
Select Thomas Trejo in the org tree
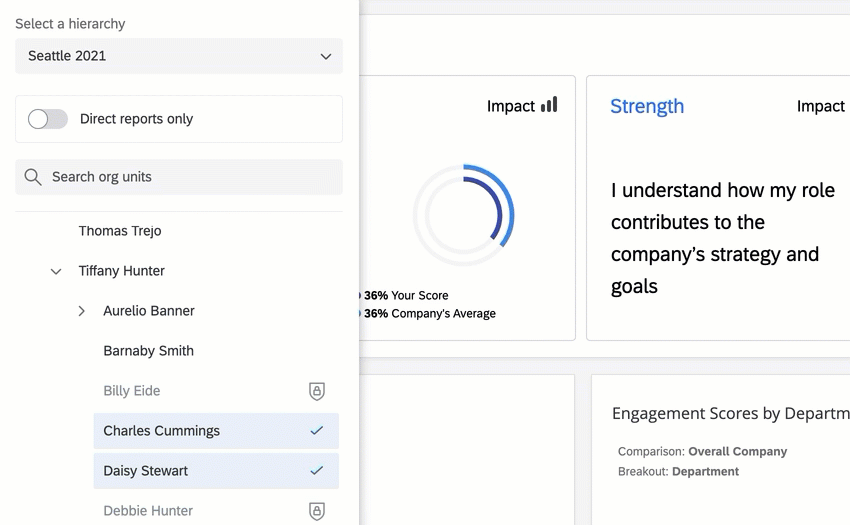pyautogui.click(x=120, y=231)
